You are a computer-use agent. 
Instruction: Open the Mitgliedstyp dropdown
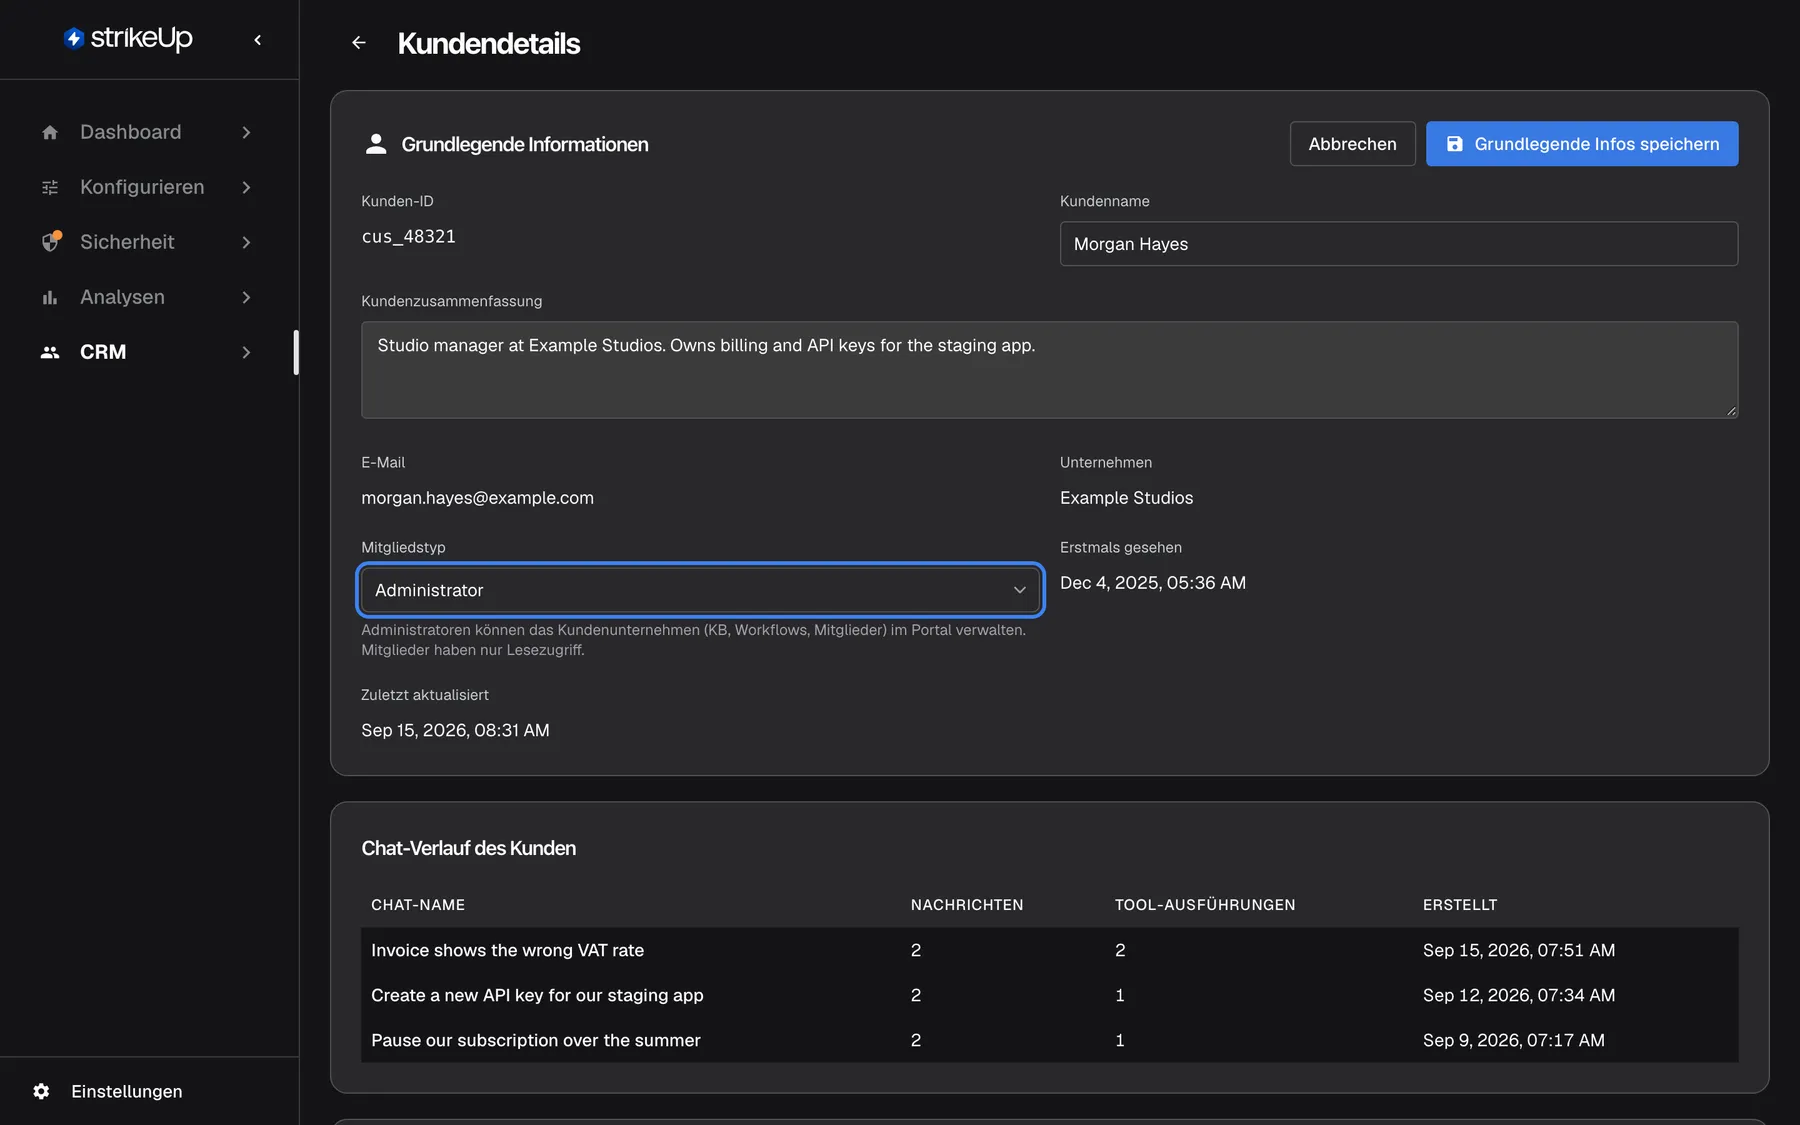(700, 590)
